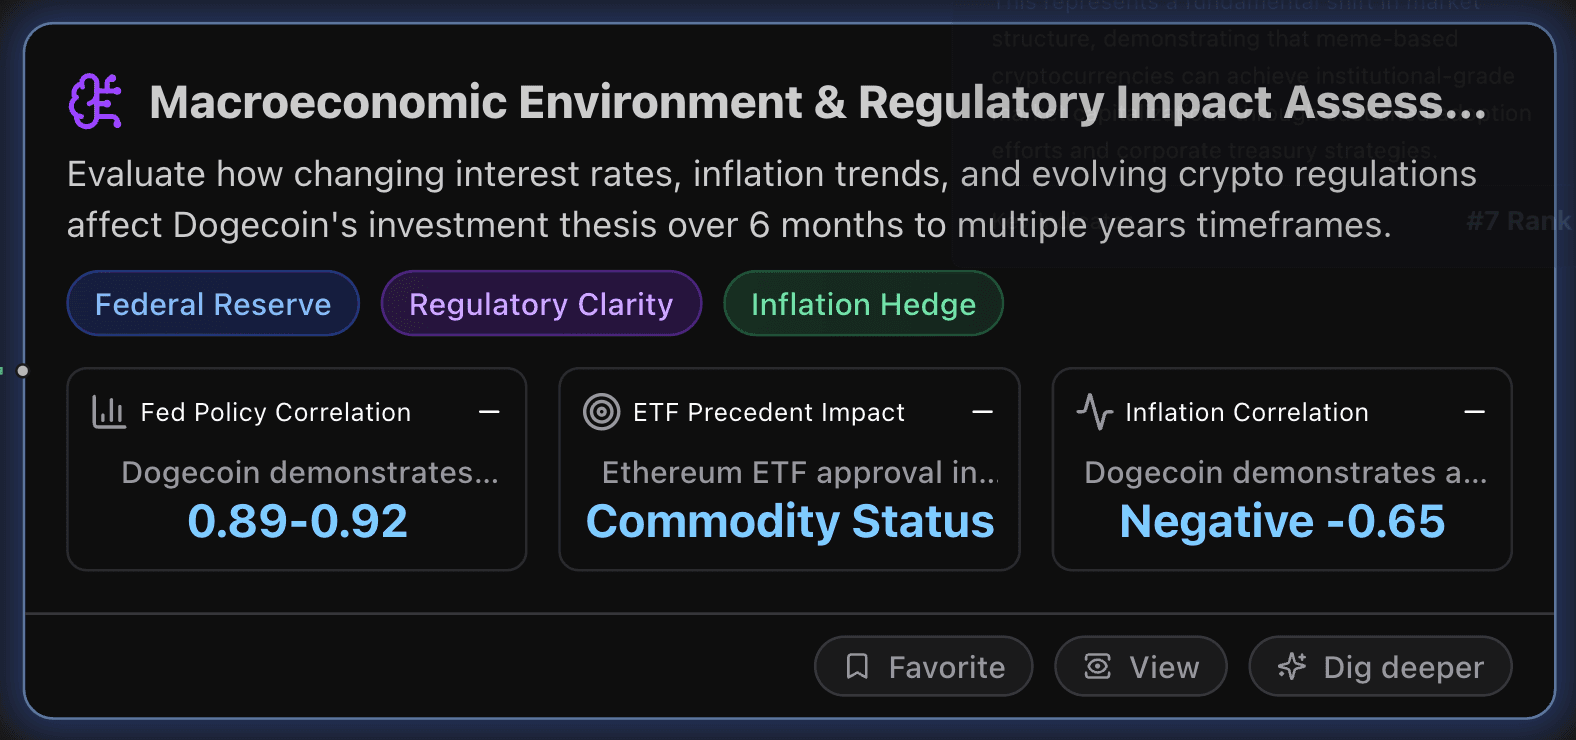The width and height of the screenshot is (1576, 740).
Task: Click the dot indicator on the left edge
Action: click(22, 370)
